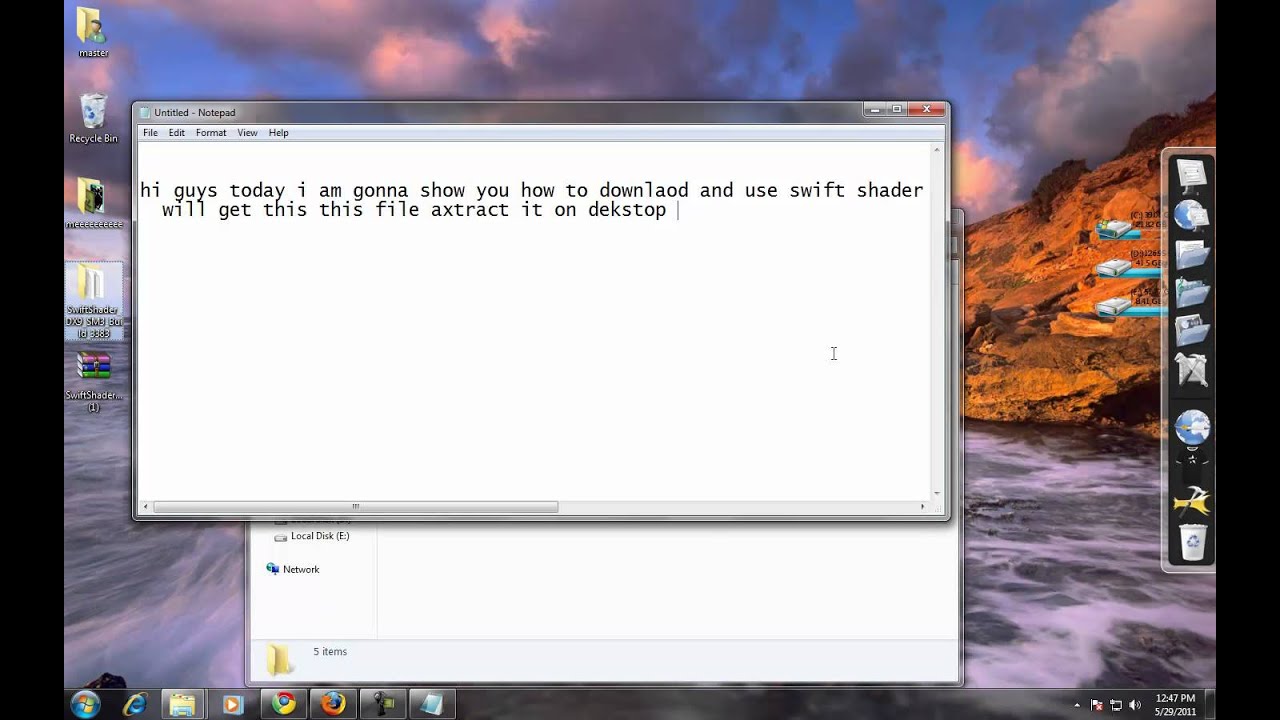Open Windows Explorer taskbar button
Image resolution: width=1280 pixels, height=720 pixels.
point(183,705)
